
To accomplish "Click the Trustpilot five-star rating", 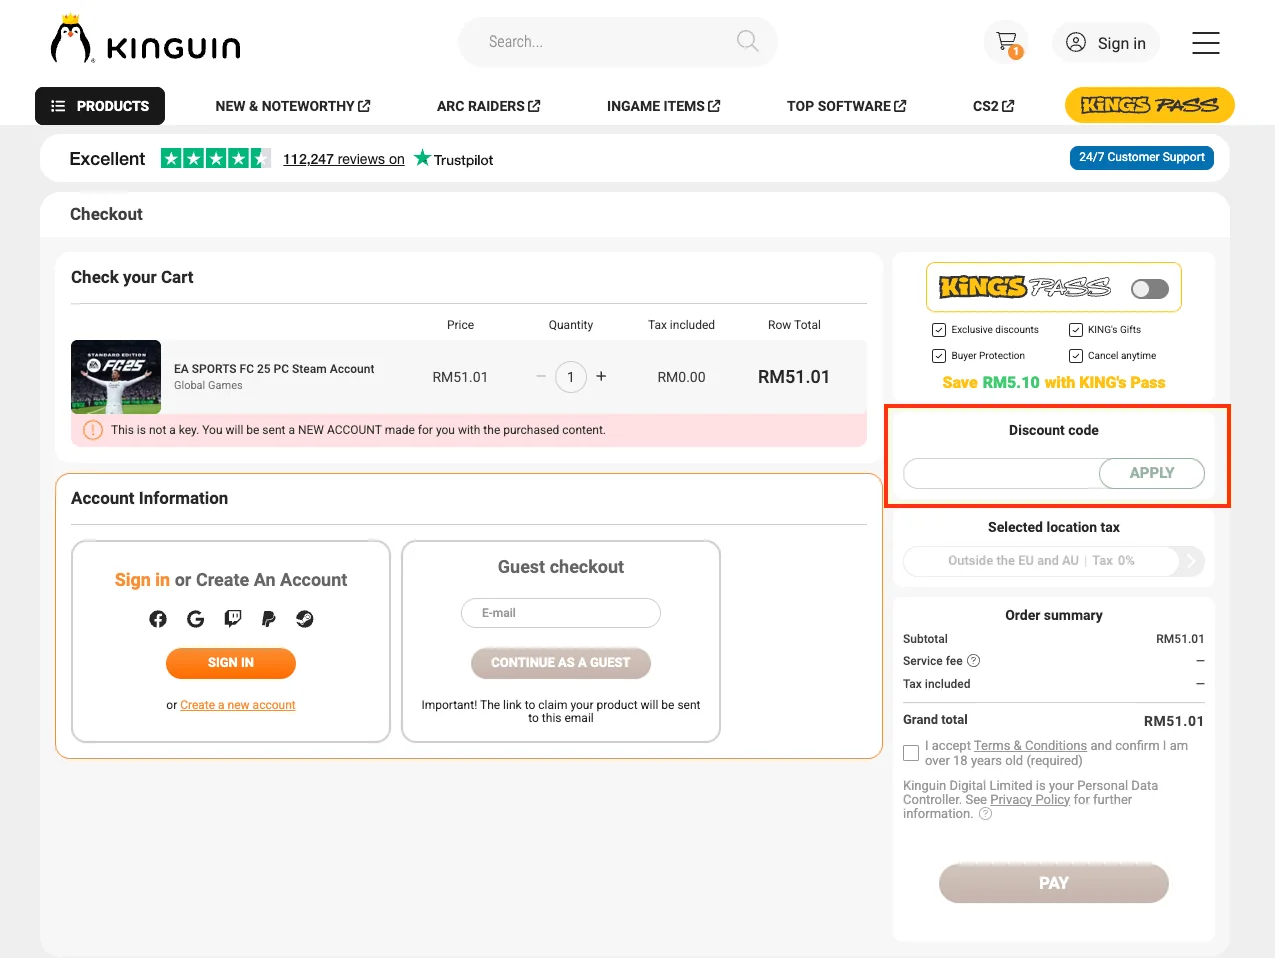I will pos(216,158).
